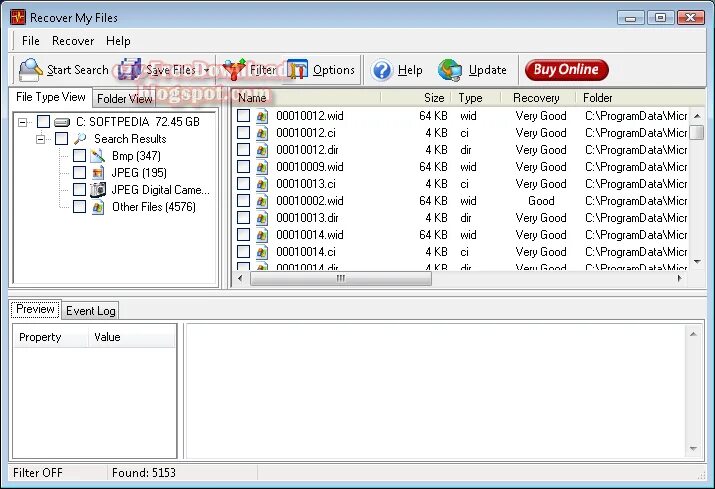715x489 pixels.
Task: Click the preview pane scroll down arrow
Action: 693,449
